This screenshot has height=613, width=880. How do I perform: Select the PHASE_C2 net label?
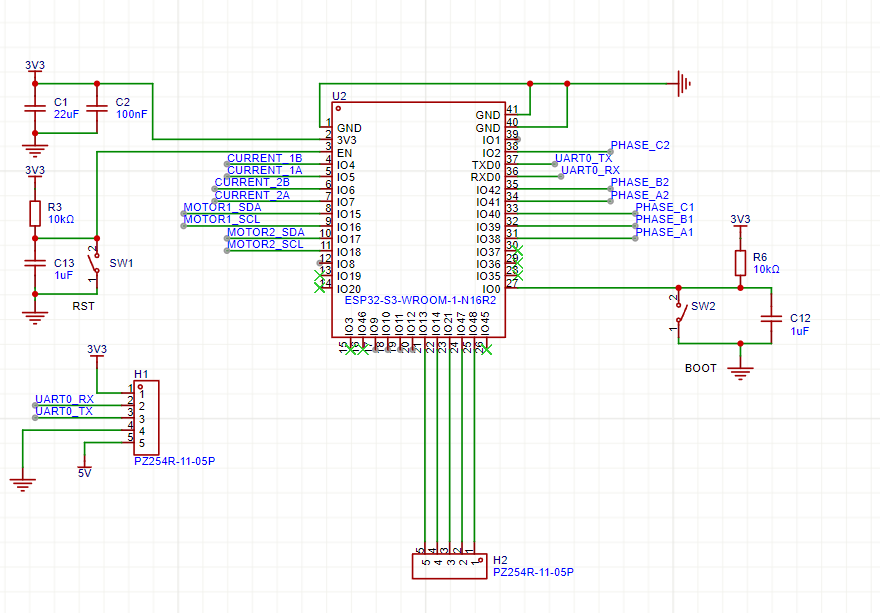640,145
